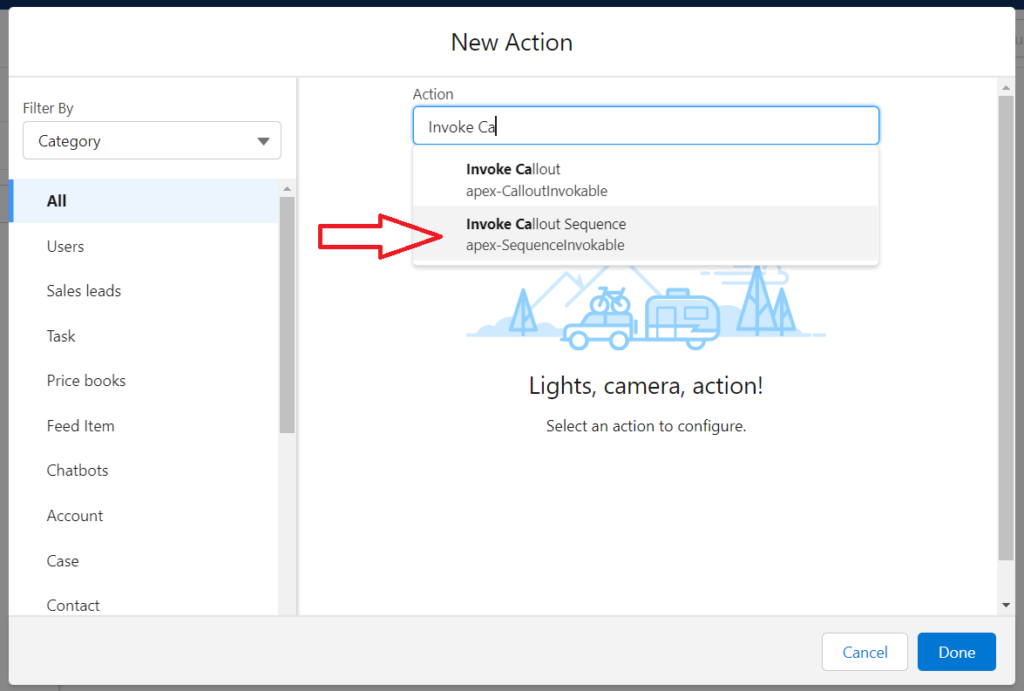Click category list scrollbar up arrow
This screenshot has height=691, width=1024.
tap(287, 189)
